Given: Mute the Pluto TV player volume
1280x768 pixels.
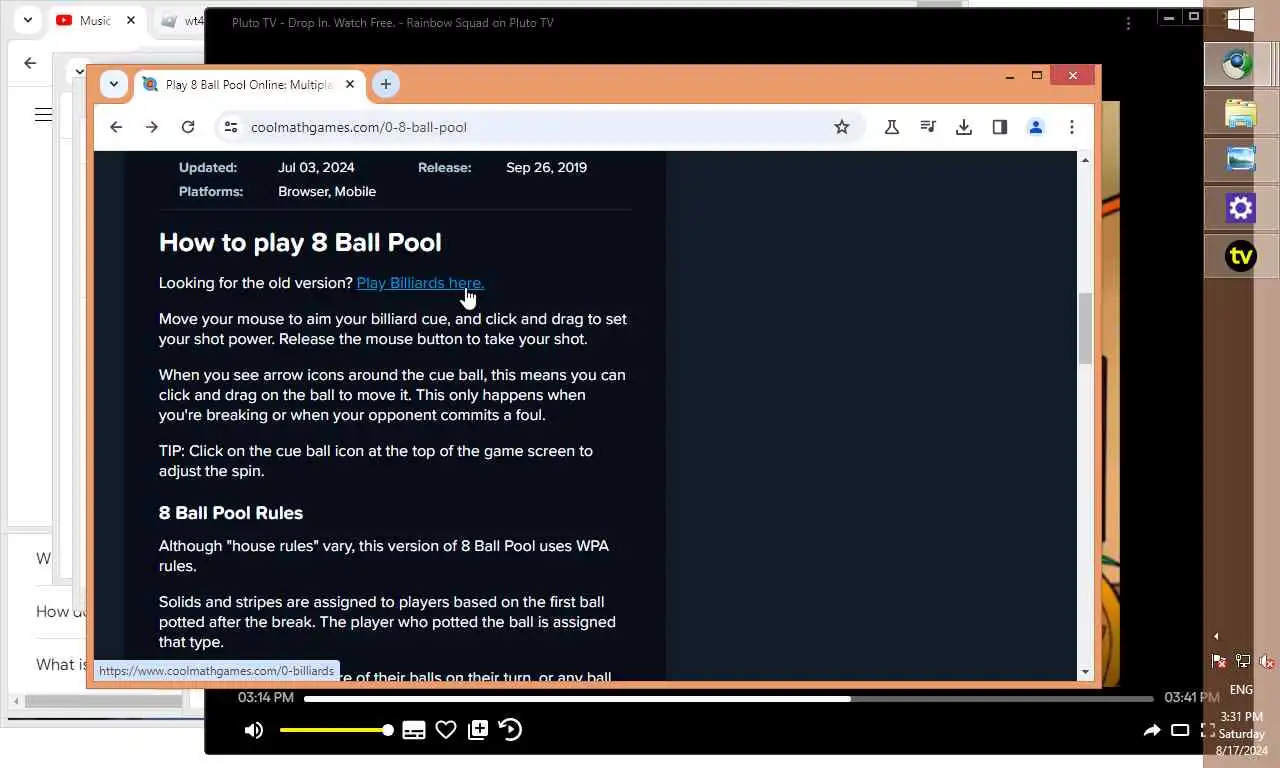Looking at the screenshot, I should click(254, 730).
